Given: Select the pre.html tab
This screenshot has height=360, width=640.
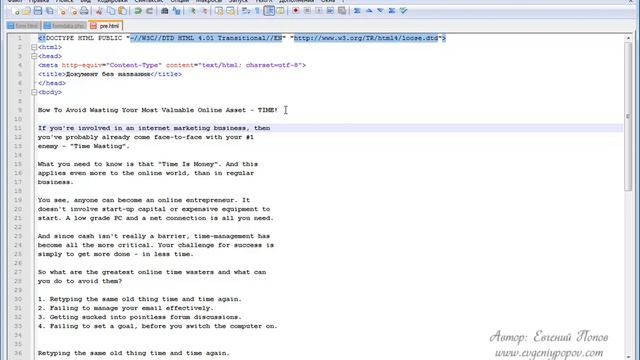Looking at the screenshot, I should (x=105, y=26).
